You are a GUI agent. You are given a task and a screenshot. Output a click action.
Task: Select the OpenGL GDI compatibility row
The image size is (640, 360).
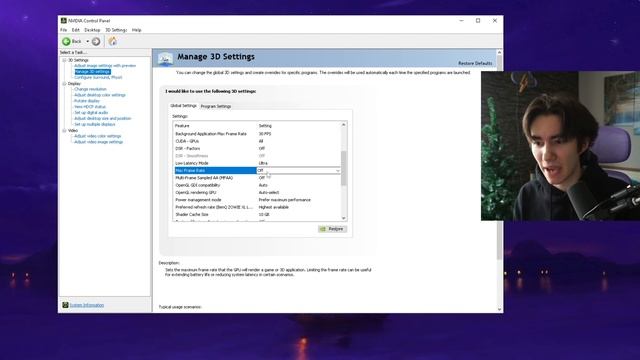click(x=257, y=185)
